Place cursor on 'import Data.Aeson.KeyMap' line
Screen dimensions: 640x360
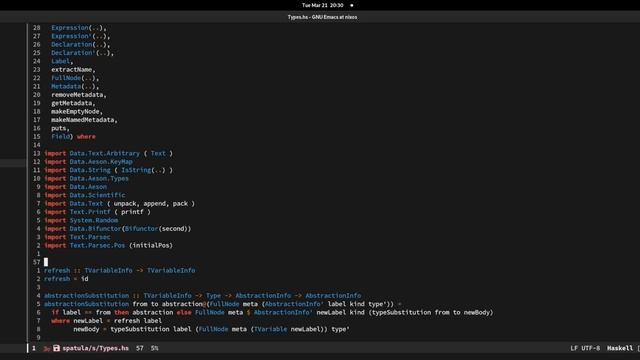[88, 162]
